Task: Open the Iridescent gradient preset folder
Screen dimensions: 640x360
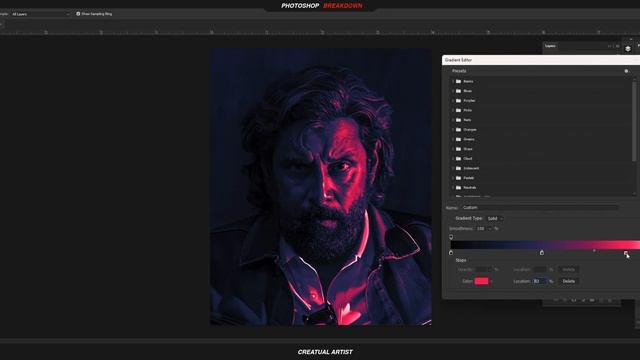Action: click(x=458, y=168)
